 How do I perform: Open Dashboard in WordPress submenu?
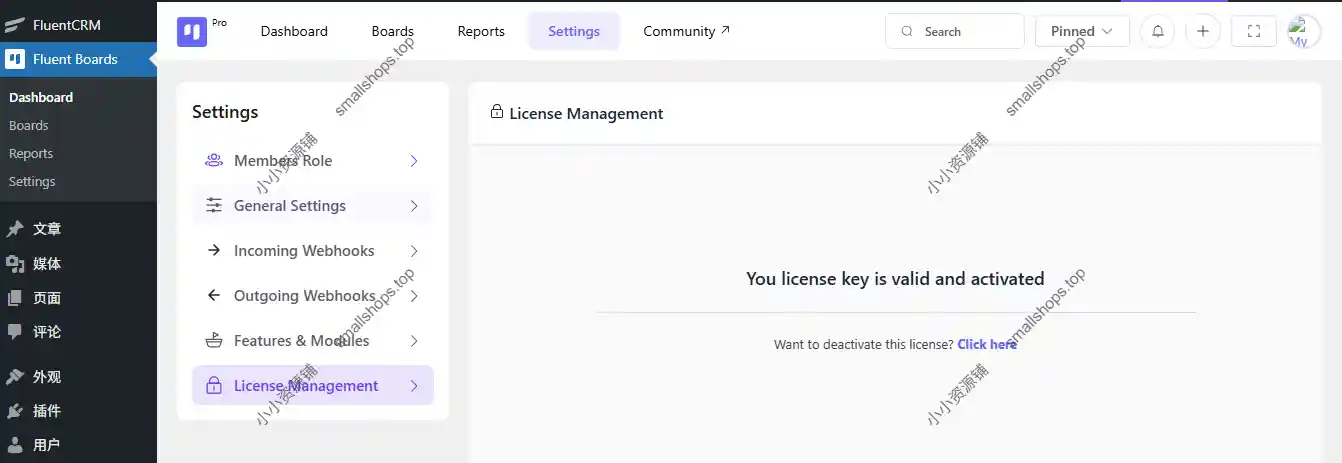(41, 97)
